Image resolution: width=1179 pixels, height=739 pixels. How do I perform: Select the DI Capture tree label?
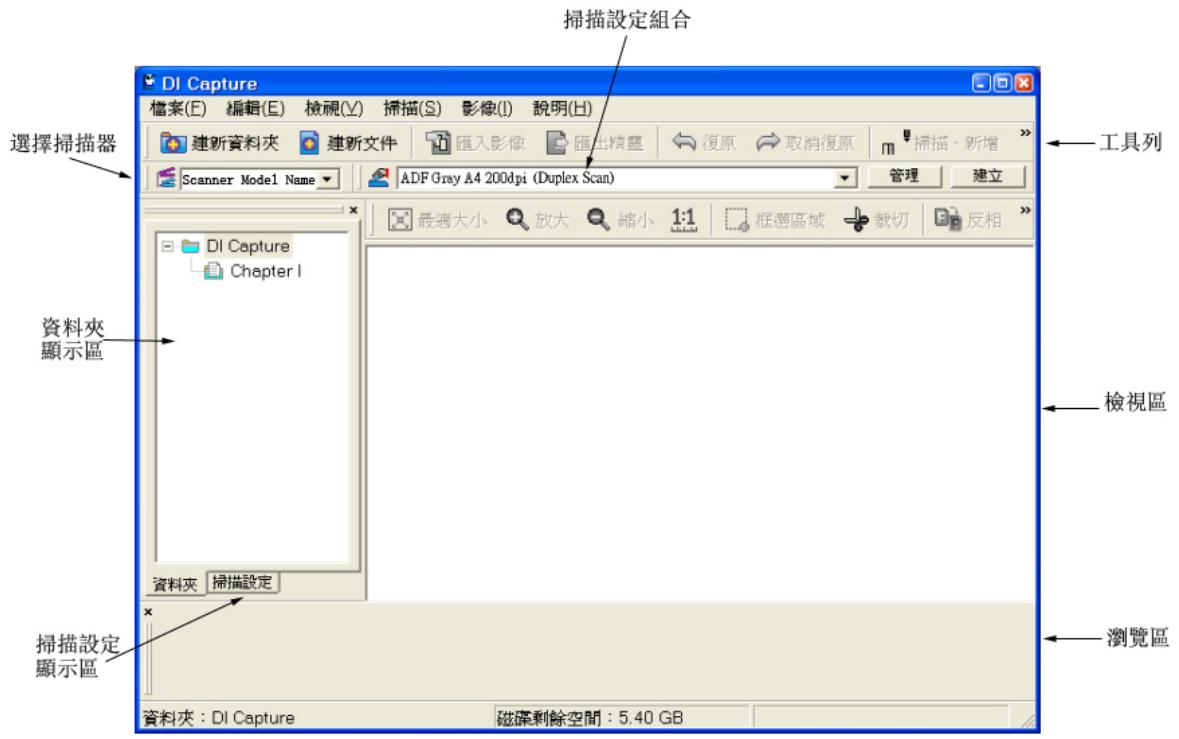pyautogui.click(x=248, y=247)
